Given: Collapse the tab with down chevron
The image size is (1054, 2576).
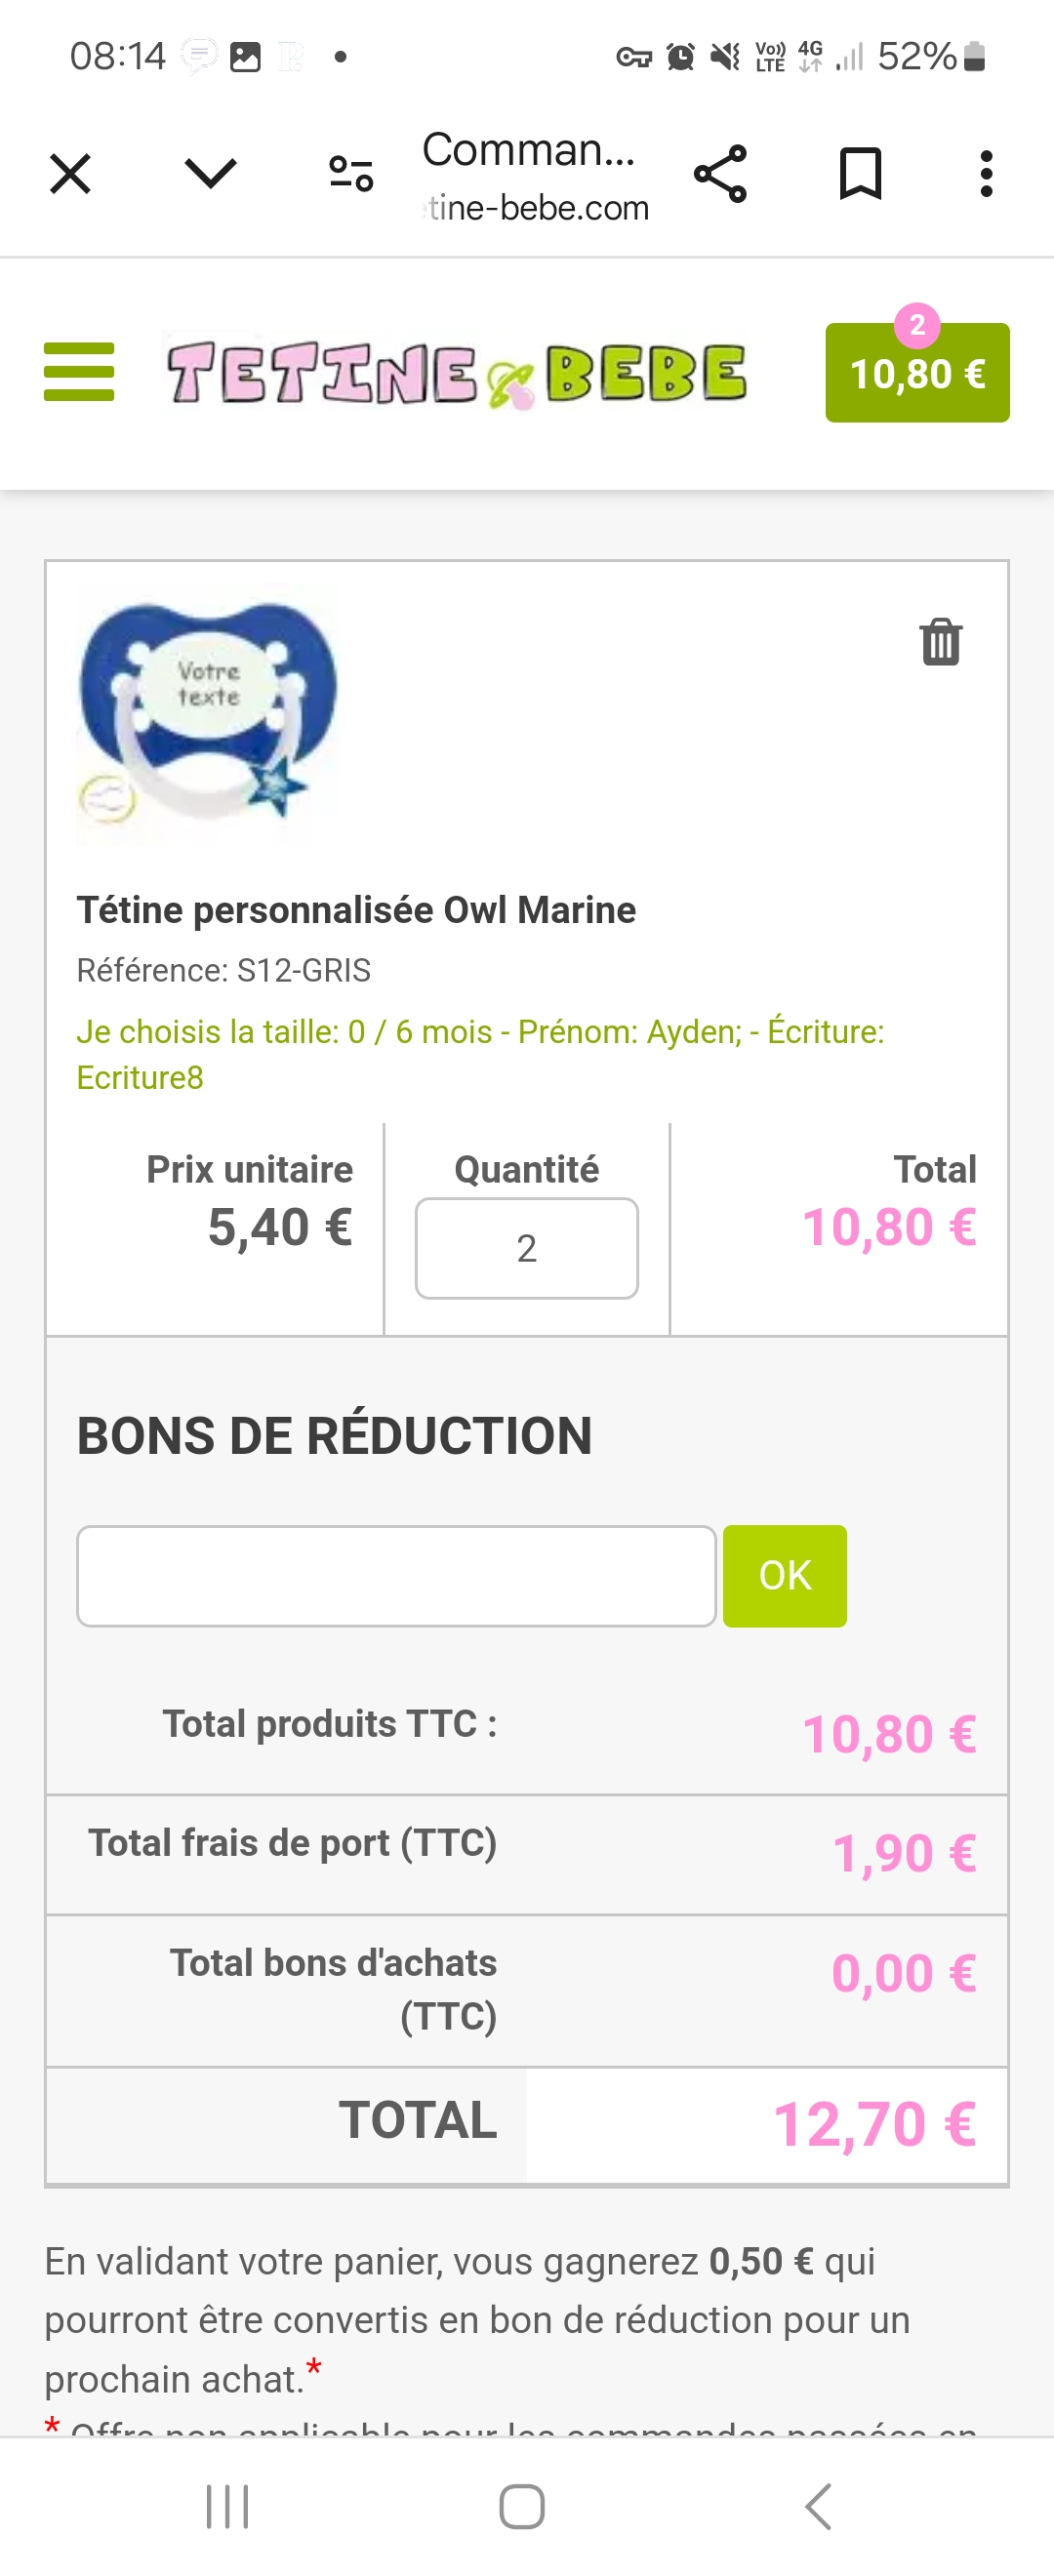Looking at the screenshot, I should [x=210, y=174].
